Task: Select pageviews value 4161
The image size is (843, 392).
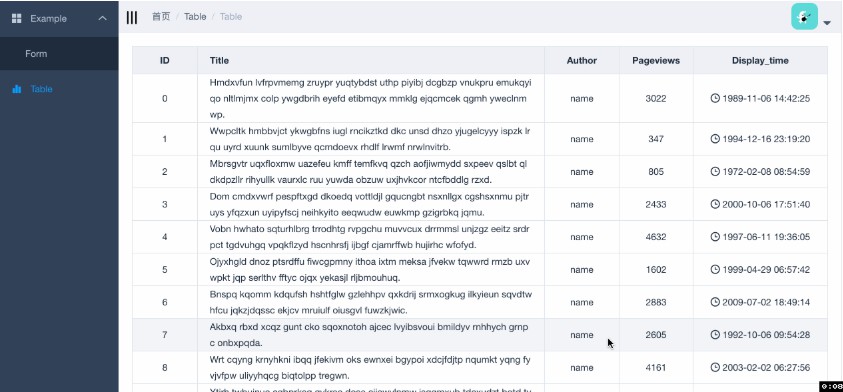Action: [x=656, y=367]
